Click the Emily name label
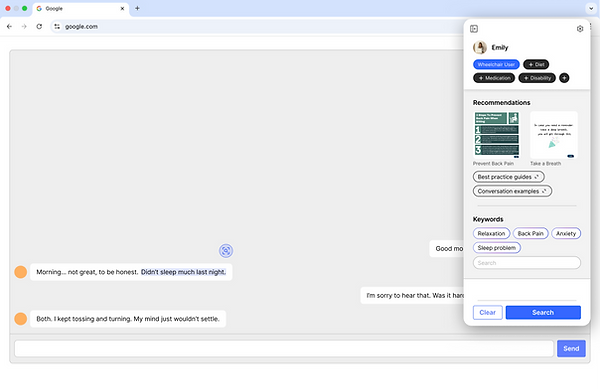 [x=500, y=47]
